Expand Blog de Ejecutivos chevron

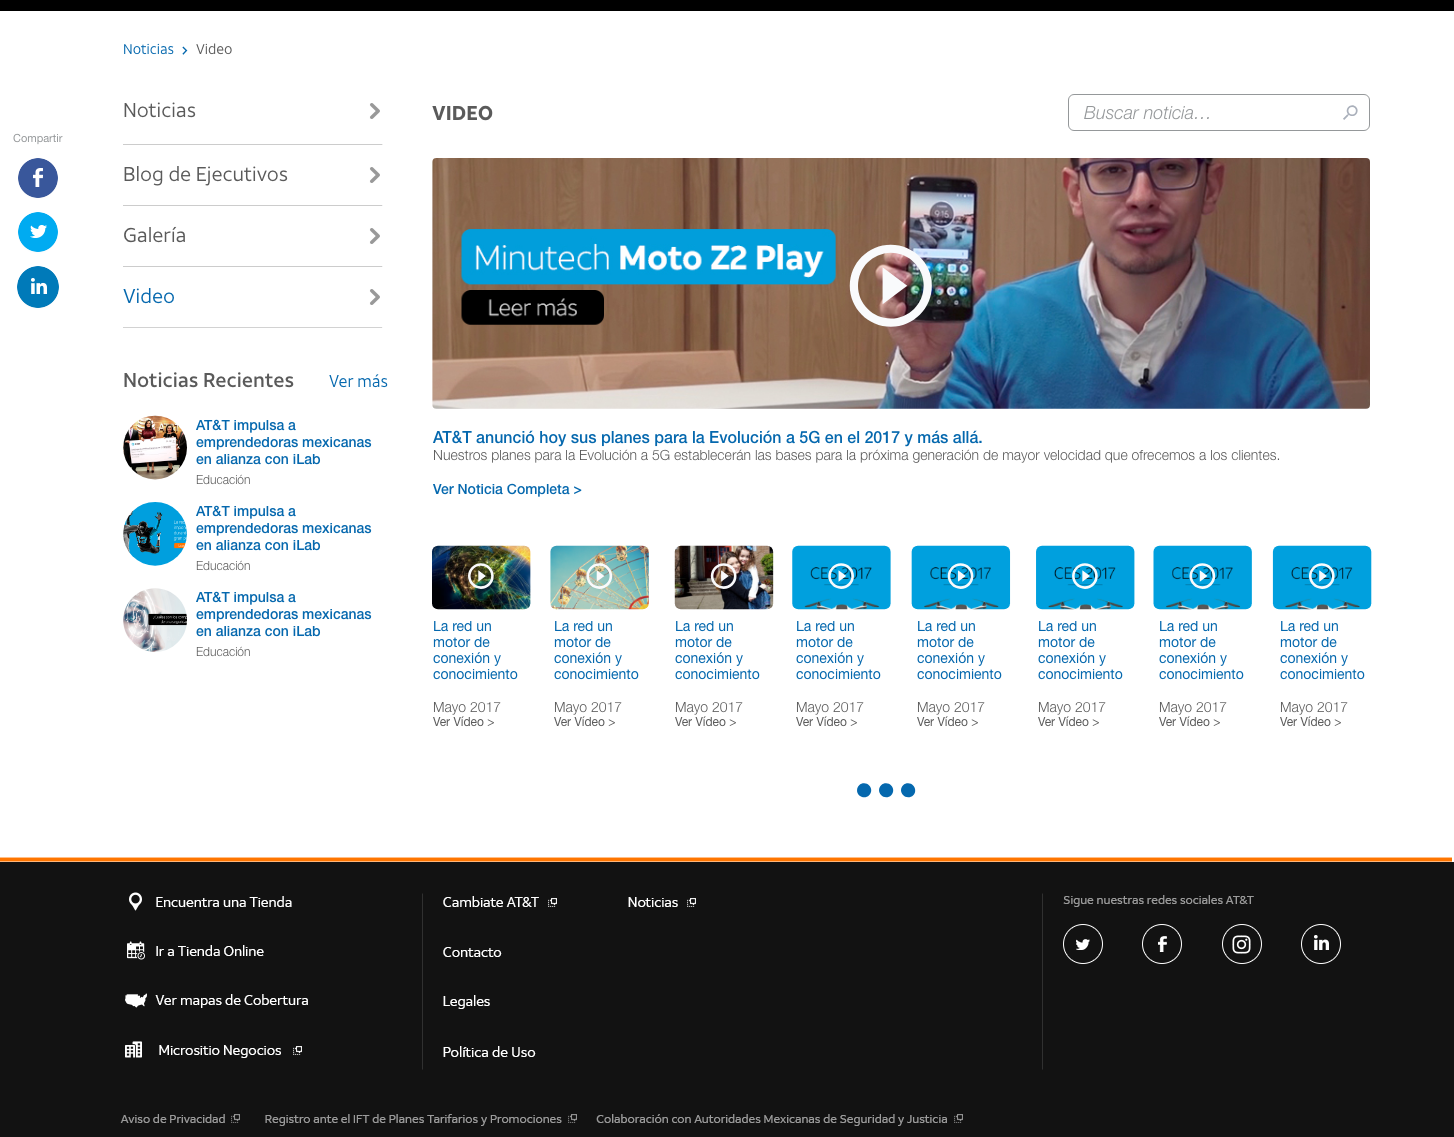click(x=375, y=175)
